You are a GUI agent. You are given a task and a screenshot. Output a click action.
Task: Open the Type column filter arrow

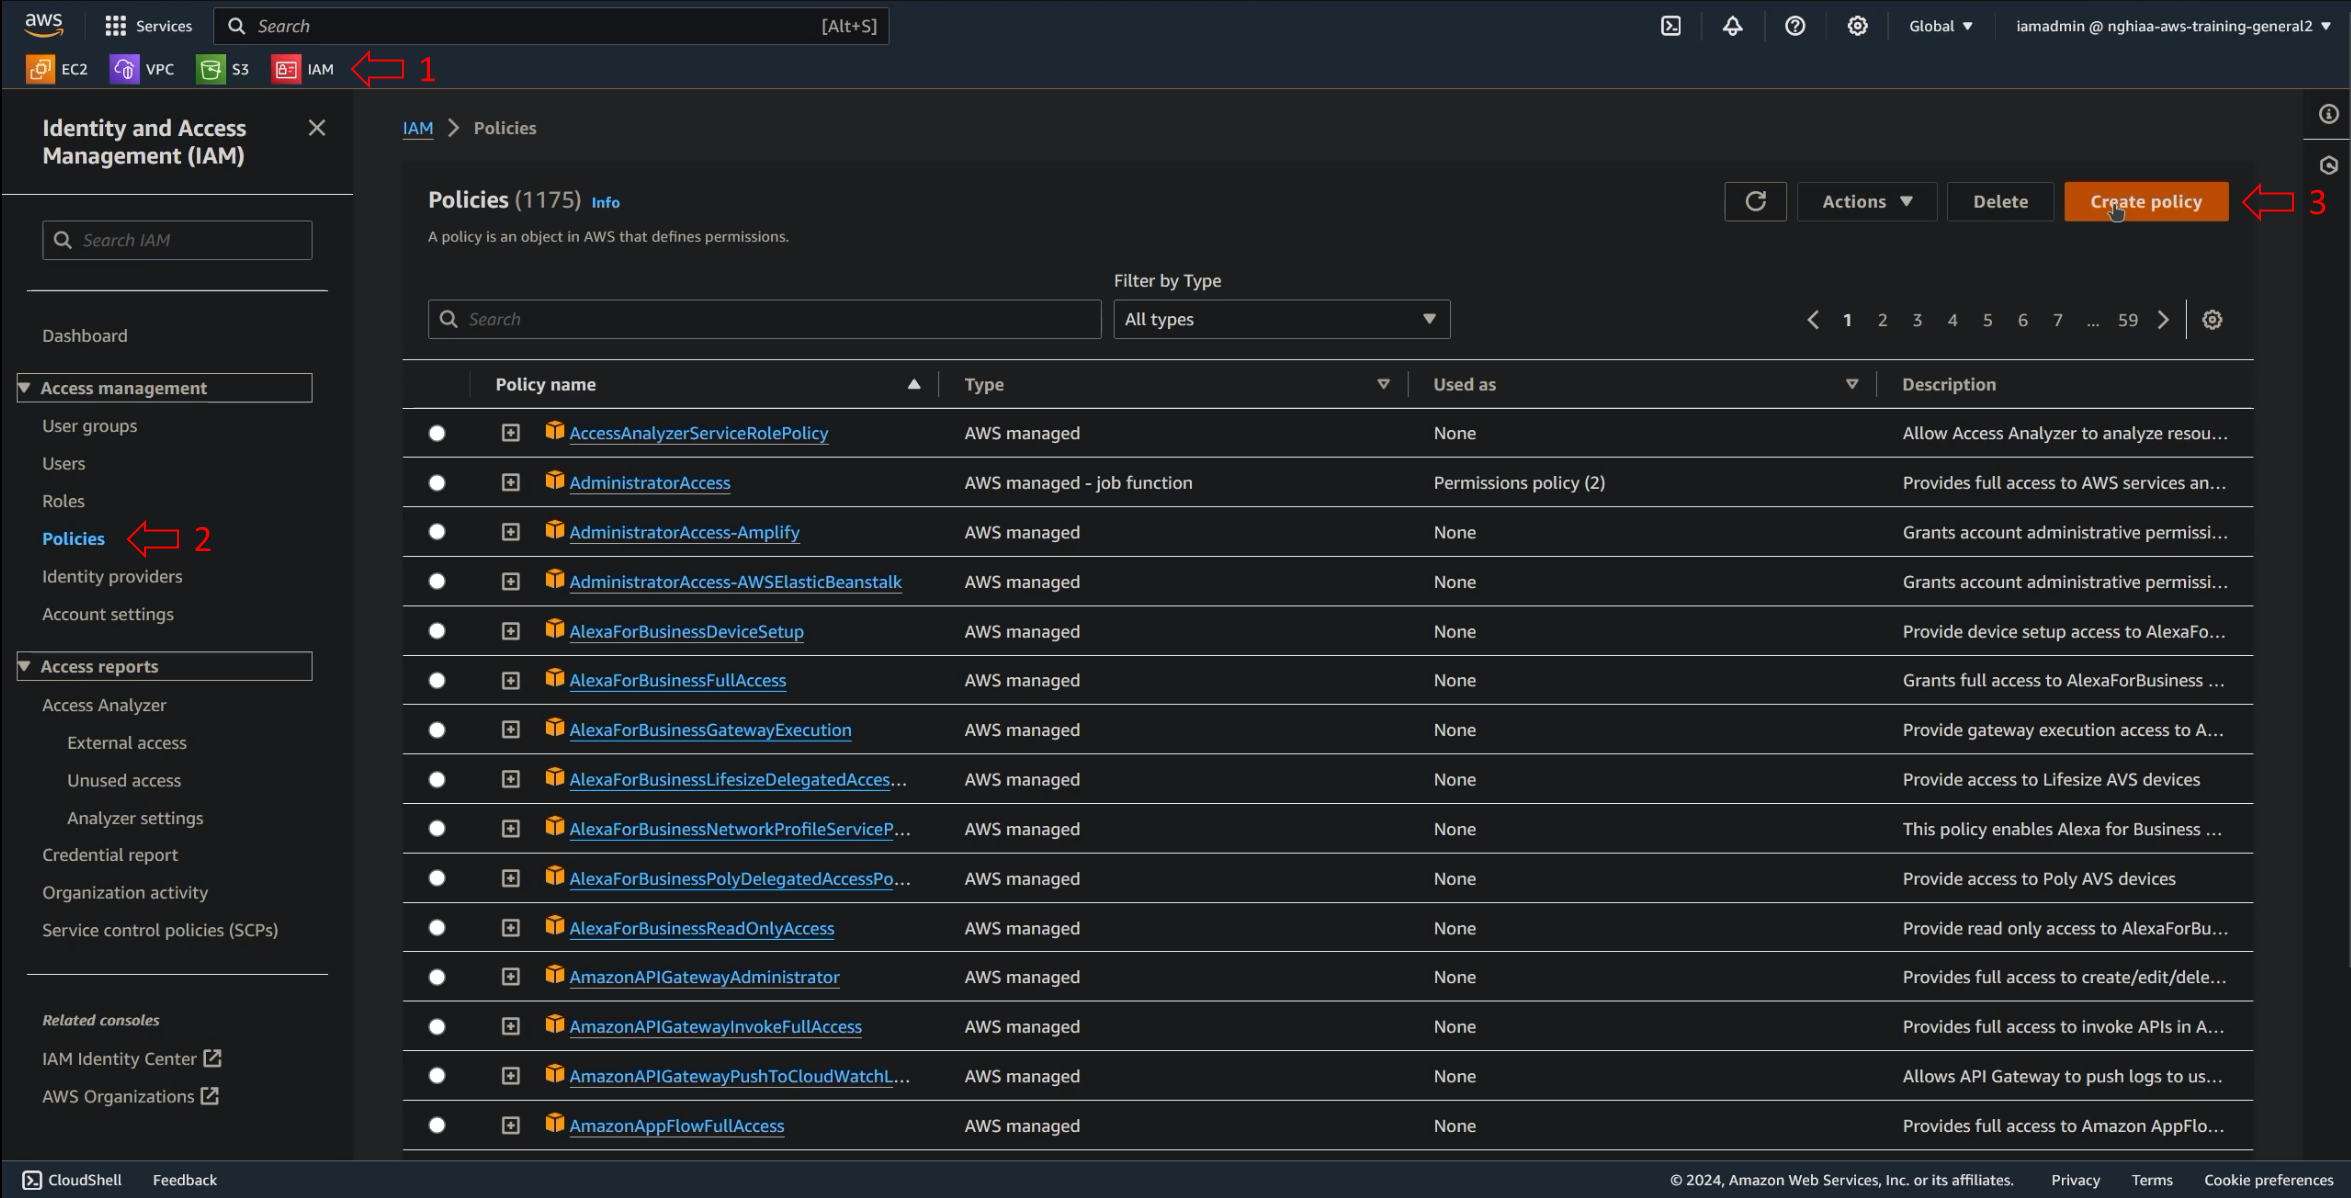point(1383,384)
